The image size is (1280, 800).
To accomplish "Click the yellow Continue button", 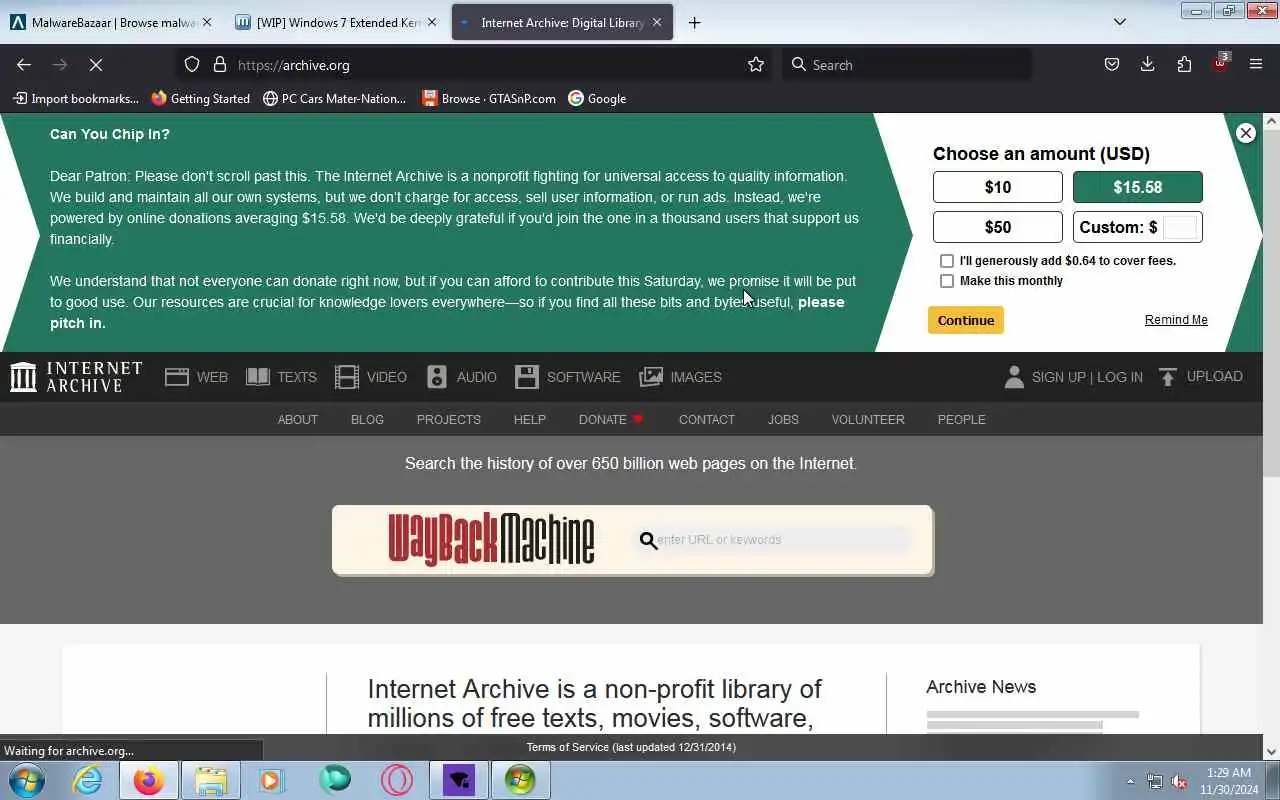I will click(966, 320).
